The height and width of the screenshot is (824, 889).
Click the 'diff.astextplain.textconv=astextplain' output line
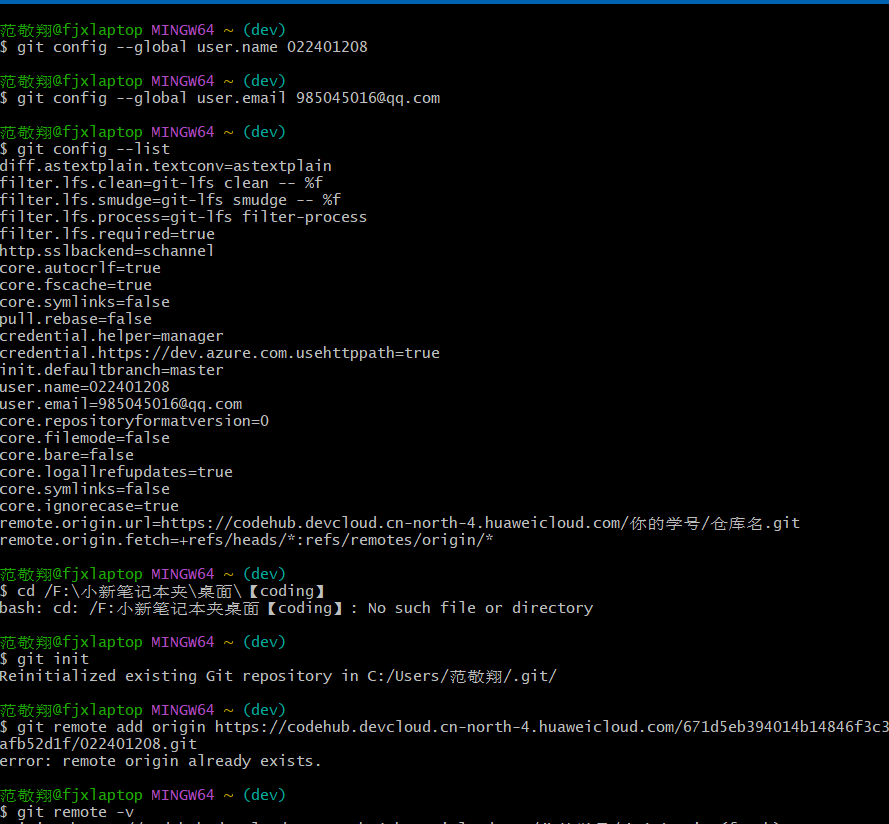click(166, 166)
